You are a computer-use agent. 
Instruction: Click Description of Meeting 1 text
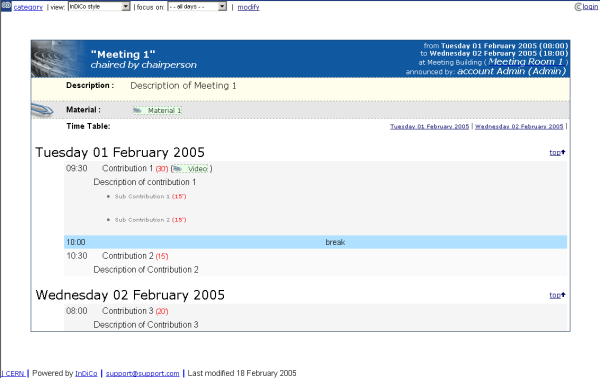[x=183, y=86]
